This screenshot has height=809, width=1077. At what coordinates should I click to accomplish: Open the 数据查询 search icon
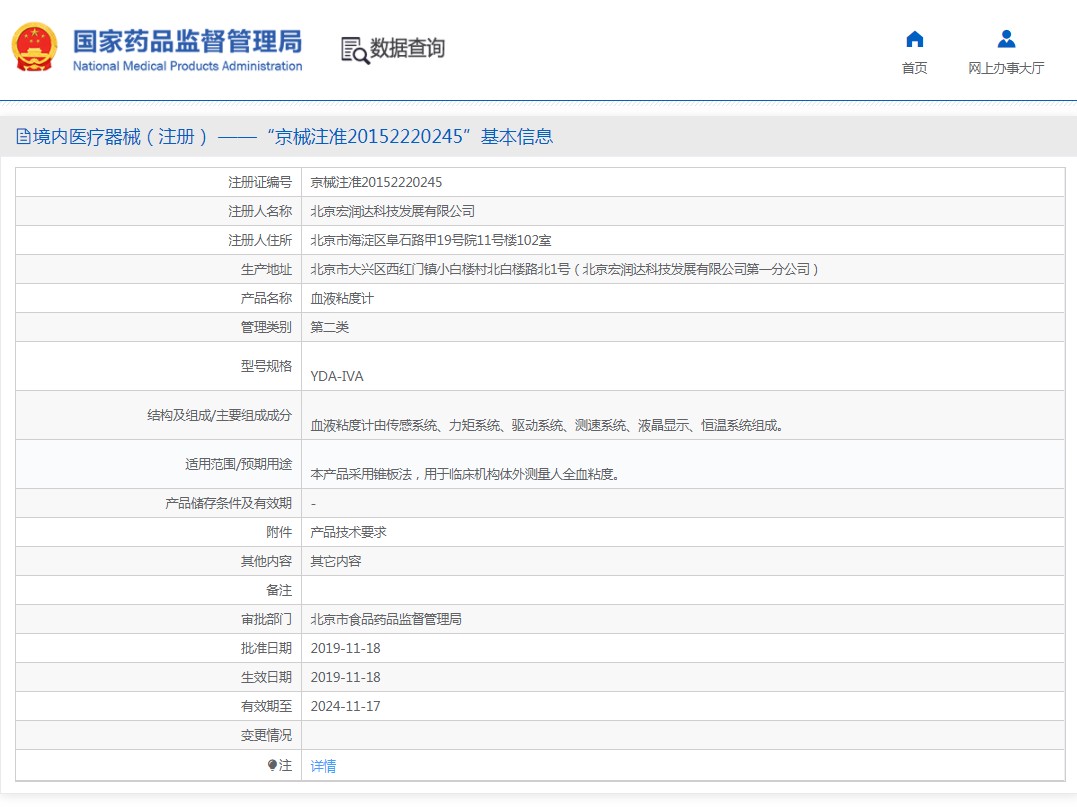[x=355, y=51]
